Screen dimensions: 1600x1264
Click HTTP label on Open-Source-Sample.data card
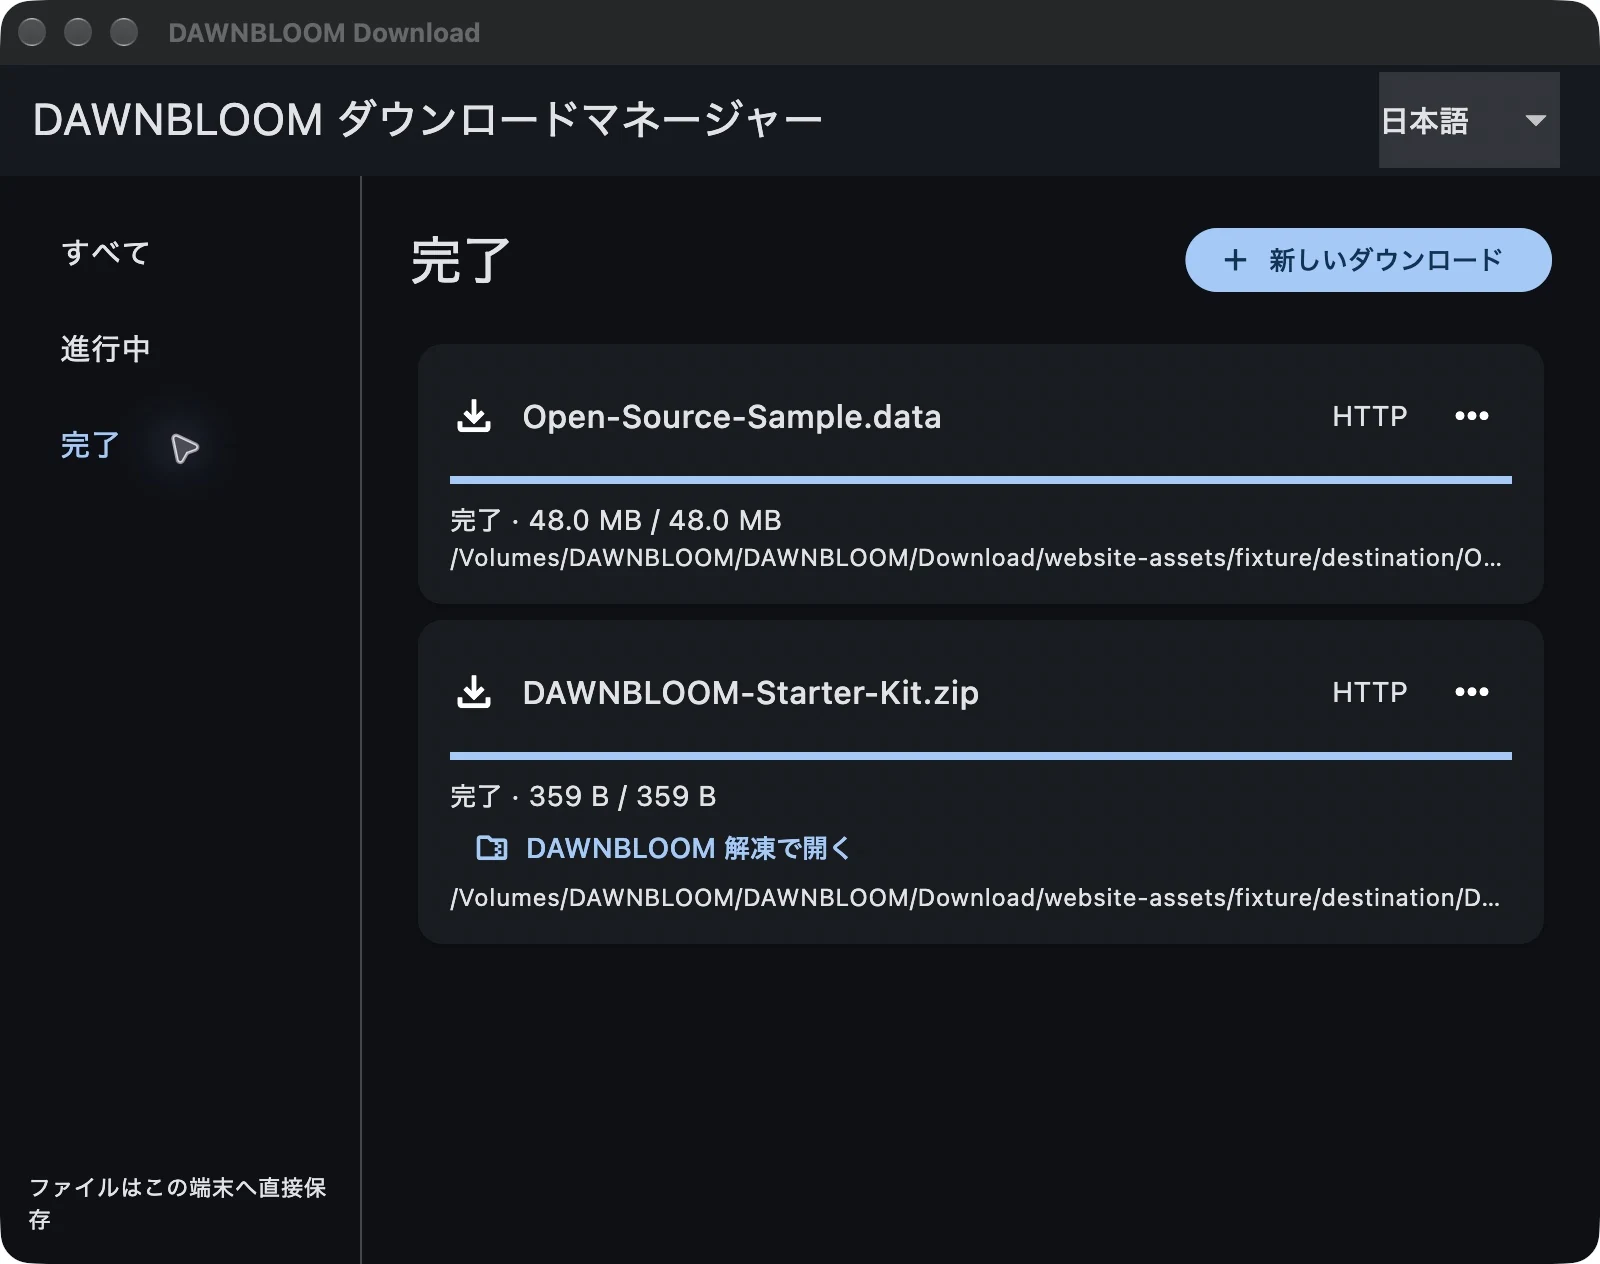(x=1370, y=416)
